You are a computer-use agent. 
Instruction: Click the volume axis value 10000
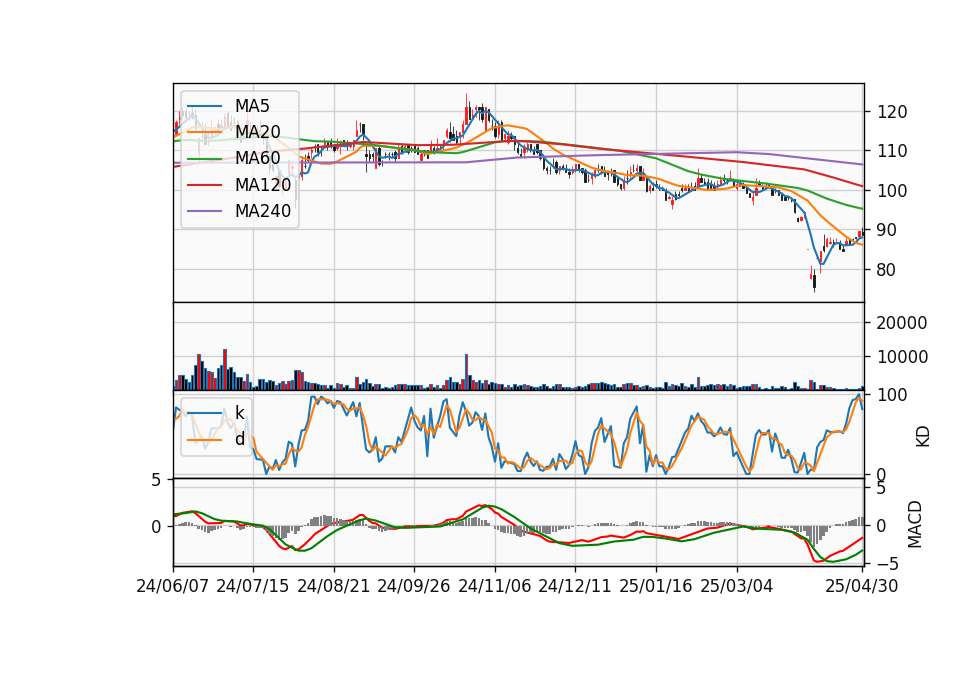coord(902,358)
